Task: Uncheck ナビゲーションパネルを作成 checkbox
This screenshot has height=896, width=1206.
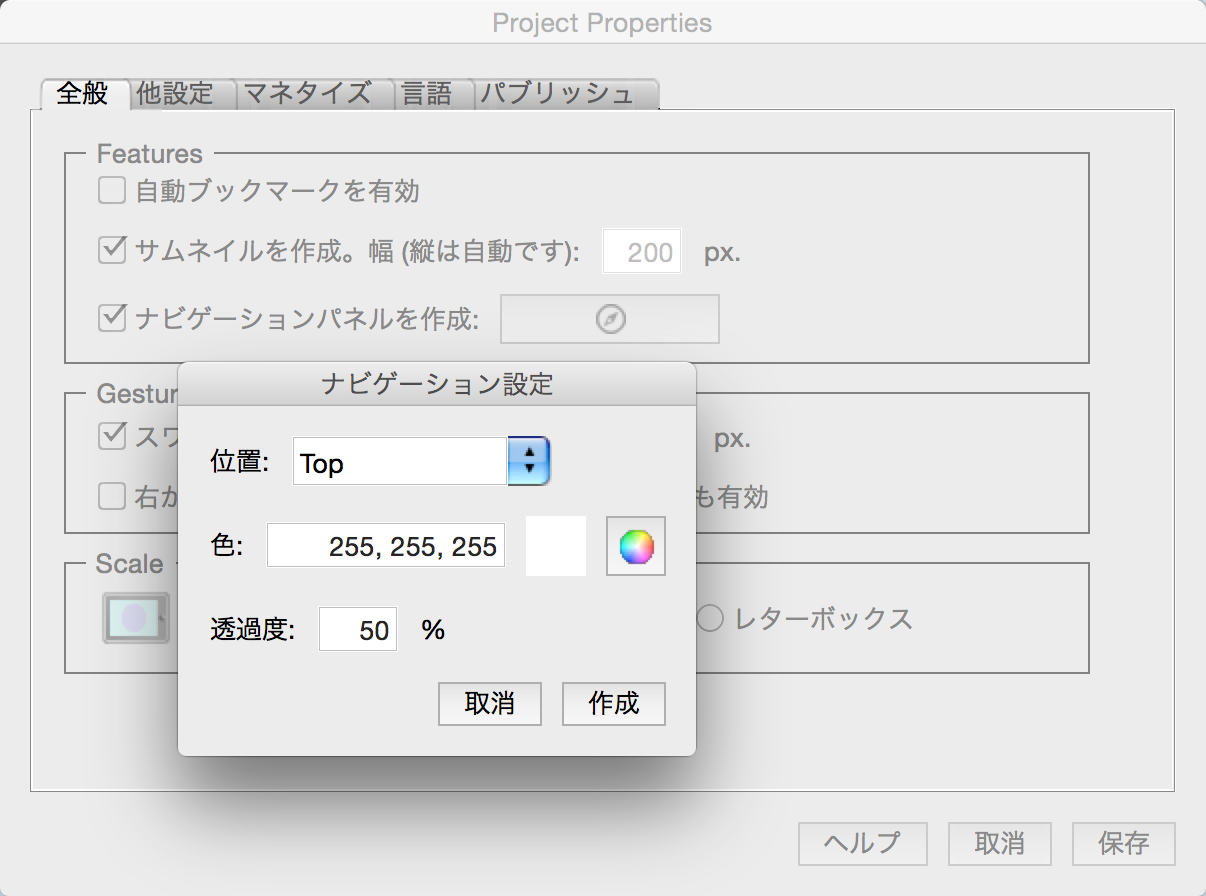Action: (111, 319)
